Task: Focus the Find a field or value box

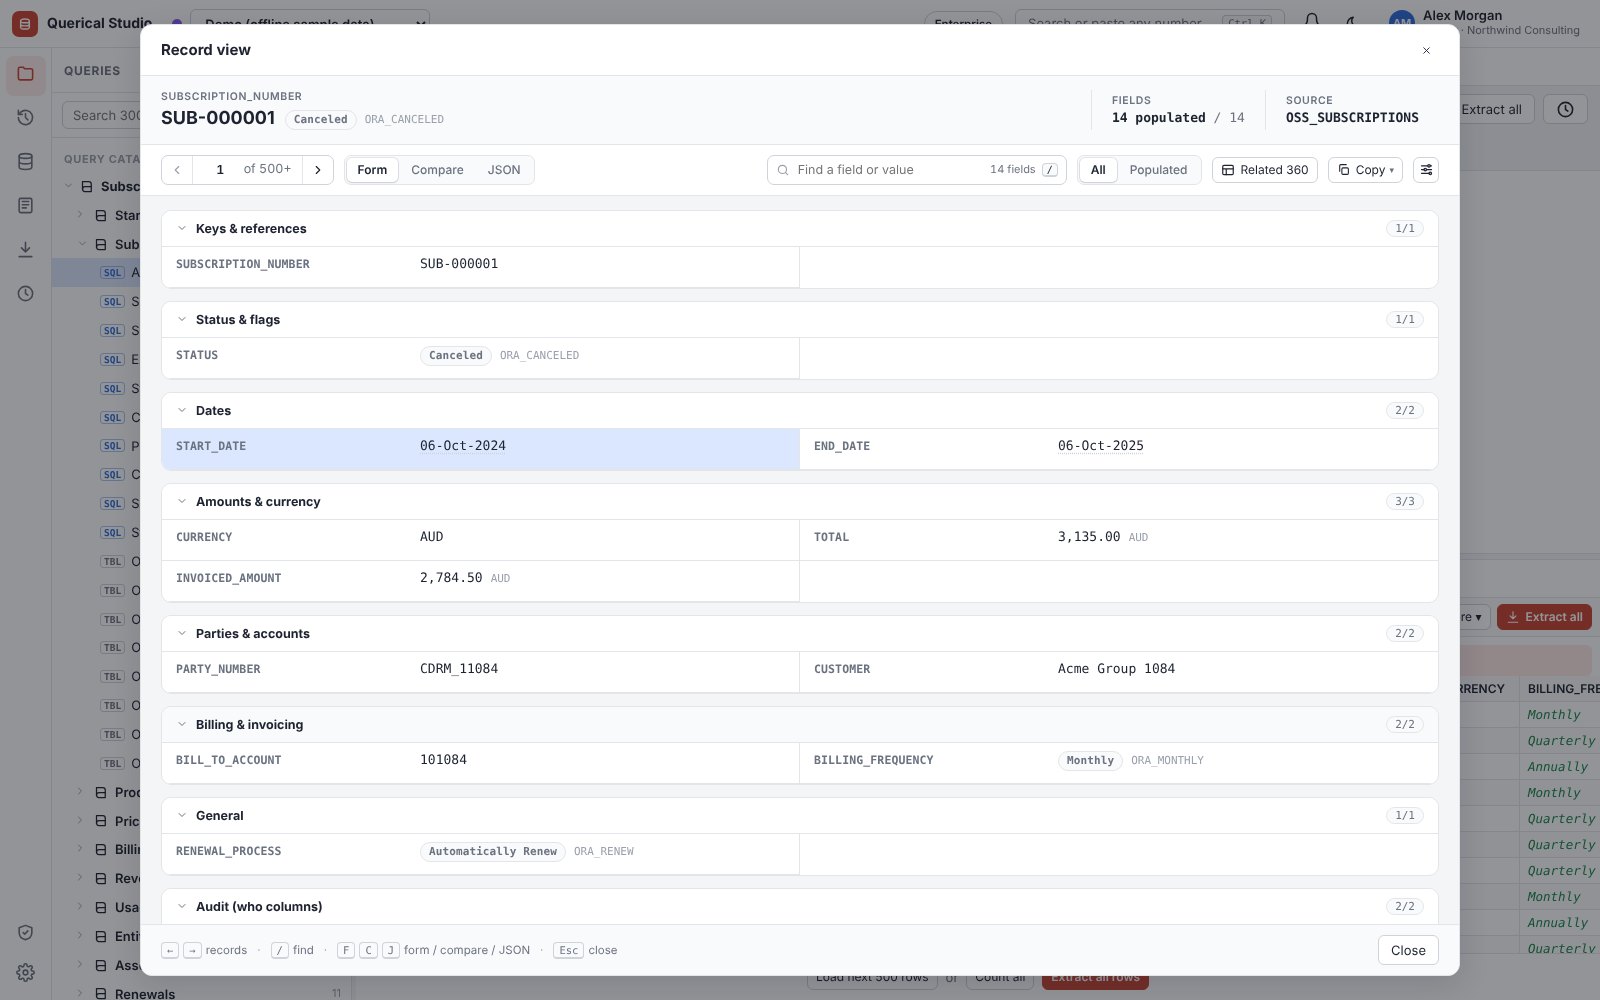Action: (916, 170)
